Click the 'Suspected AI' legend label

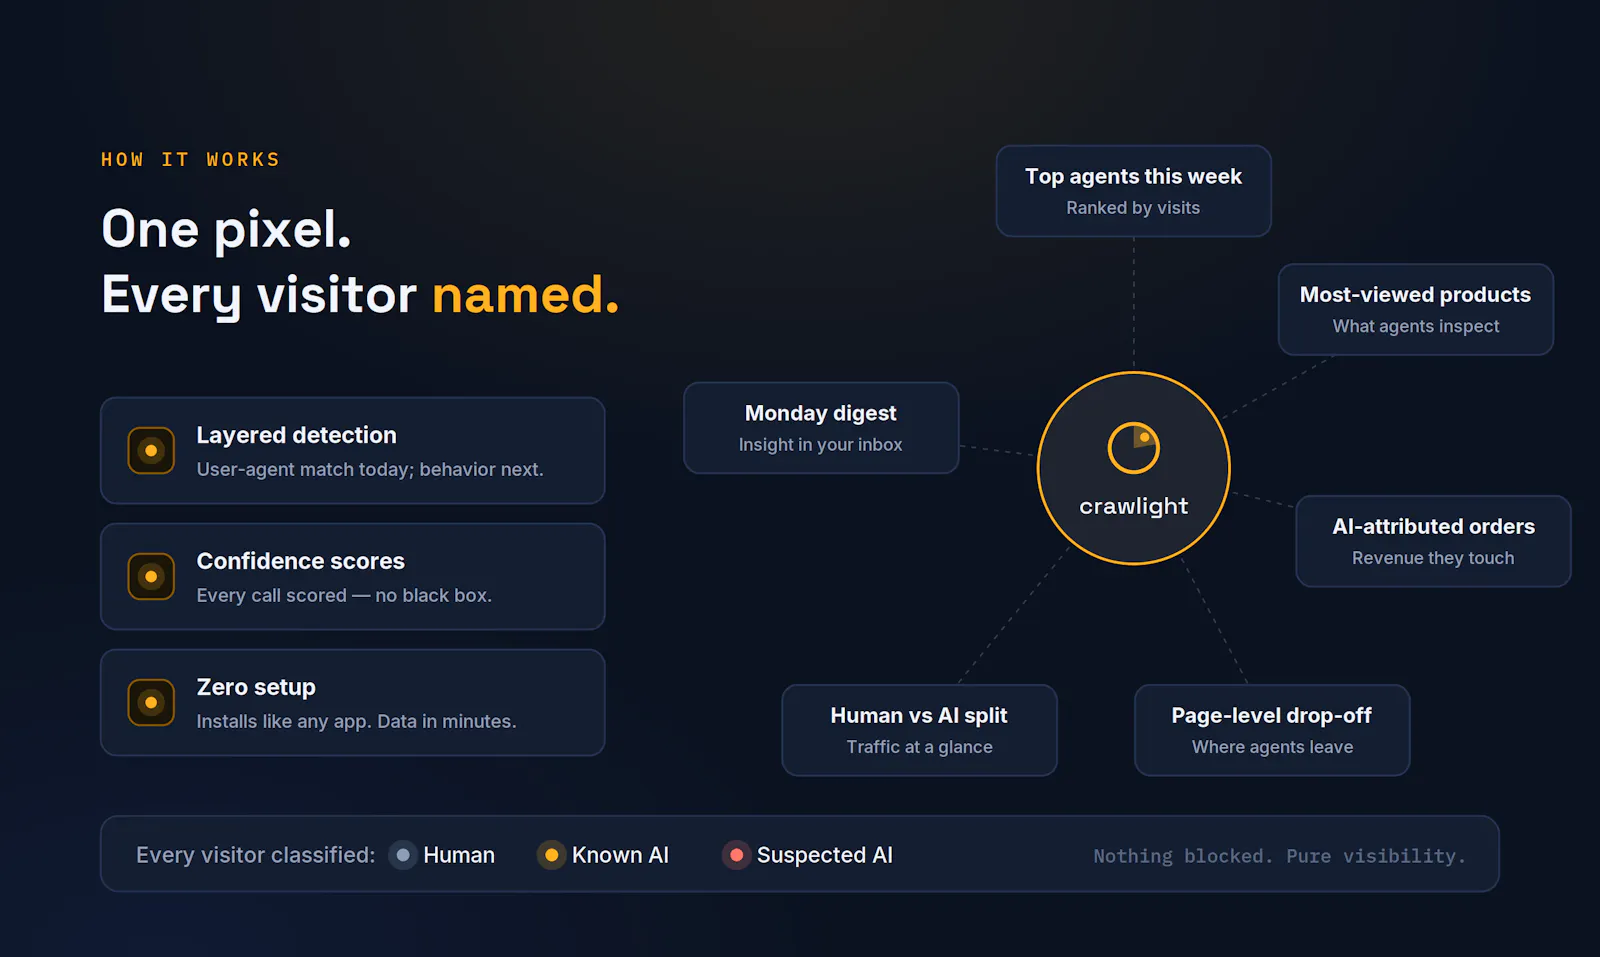click(x=824, y=855)
